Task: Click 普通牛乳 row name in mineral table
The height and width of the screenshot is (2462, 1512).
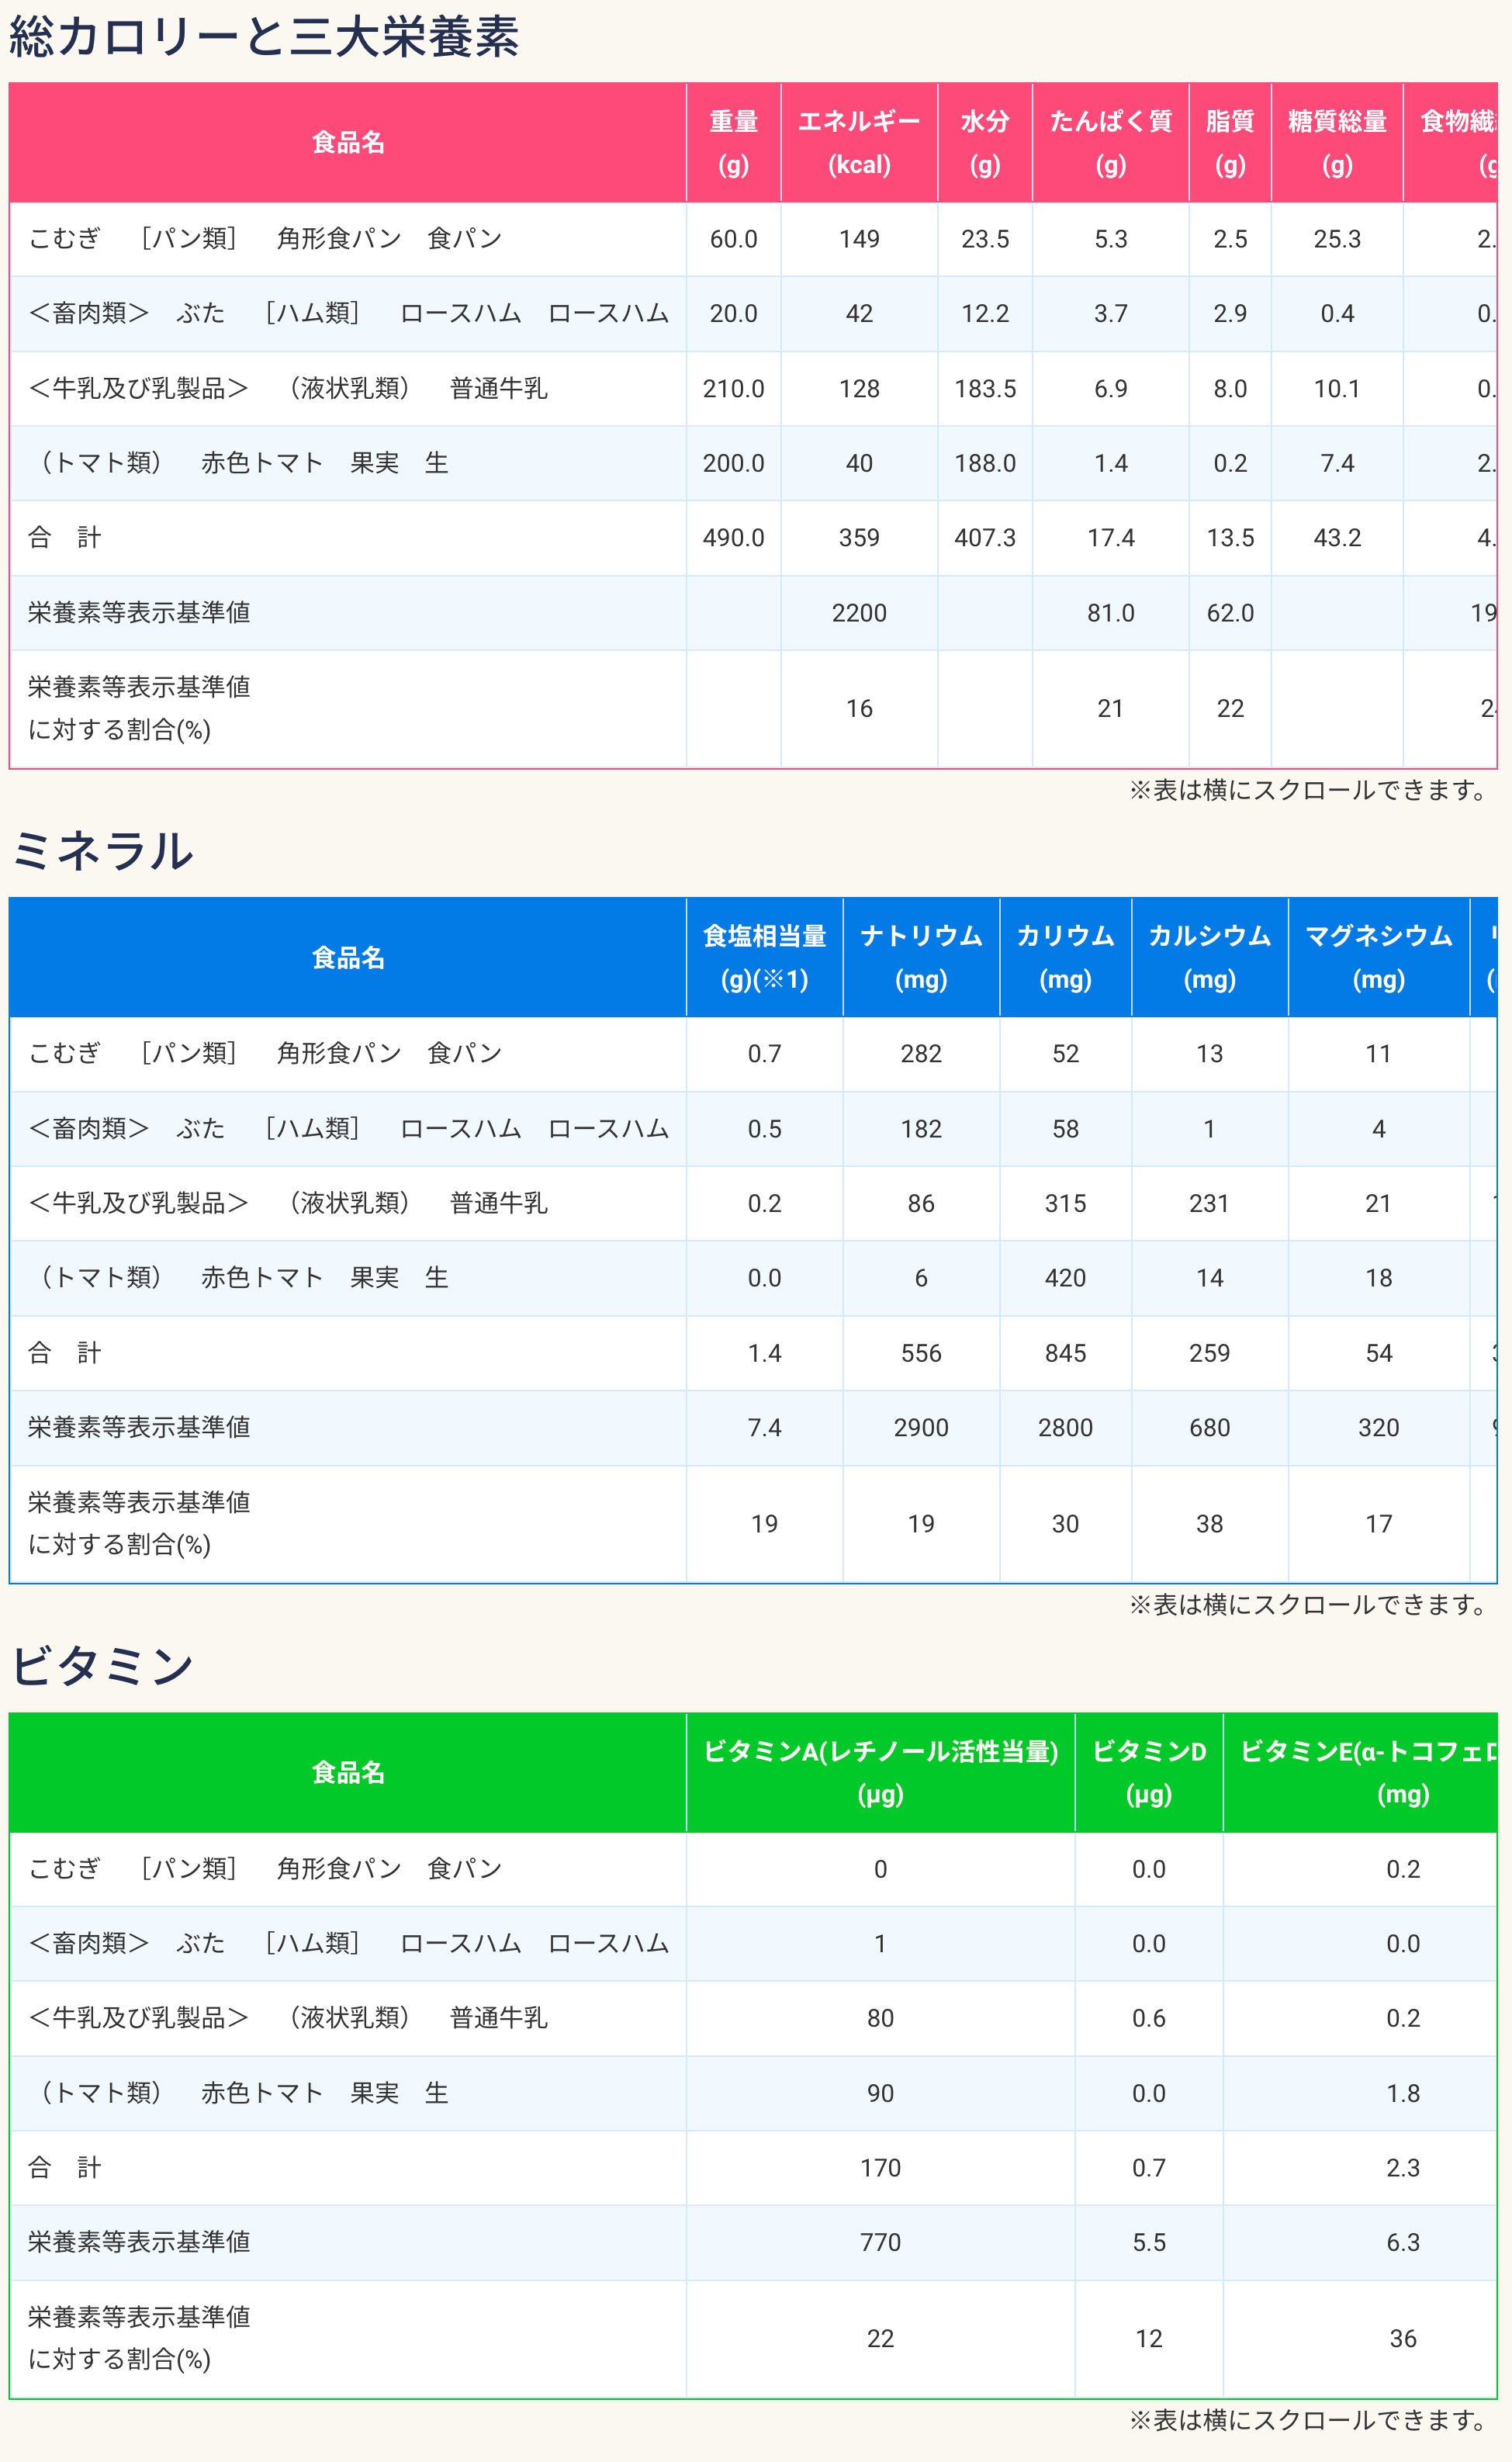Action: [x=288, y=1203]
